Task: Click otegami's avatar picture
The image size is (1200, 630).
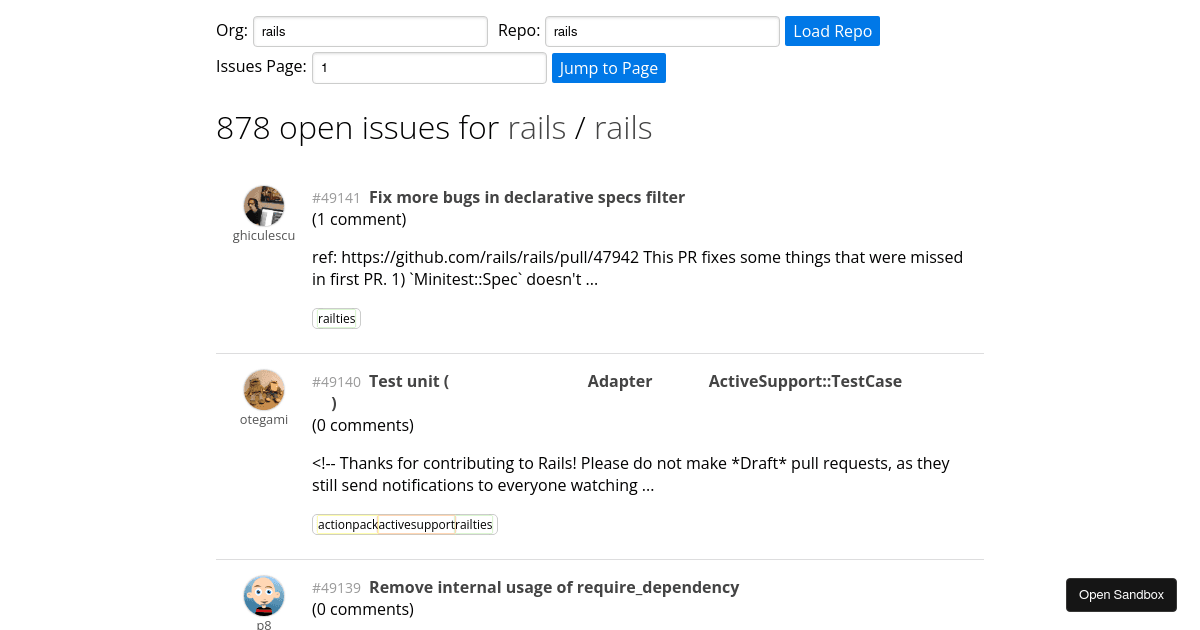Action: tap(263, 389)
